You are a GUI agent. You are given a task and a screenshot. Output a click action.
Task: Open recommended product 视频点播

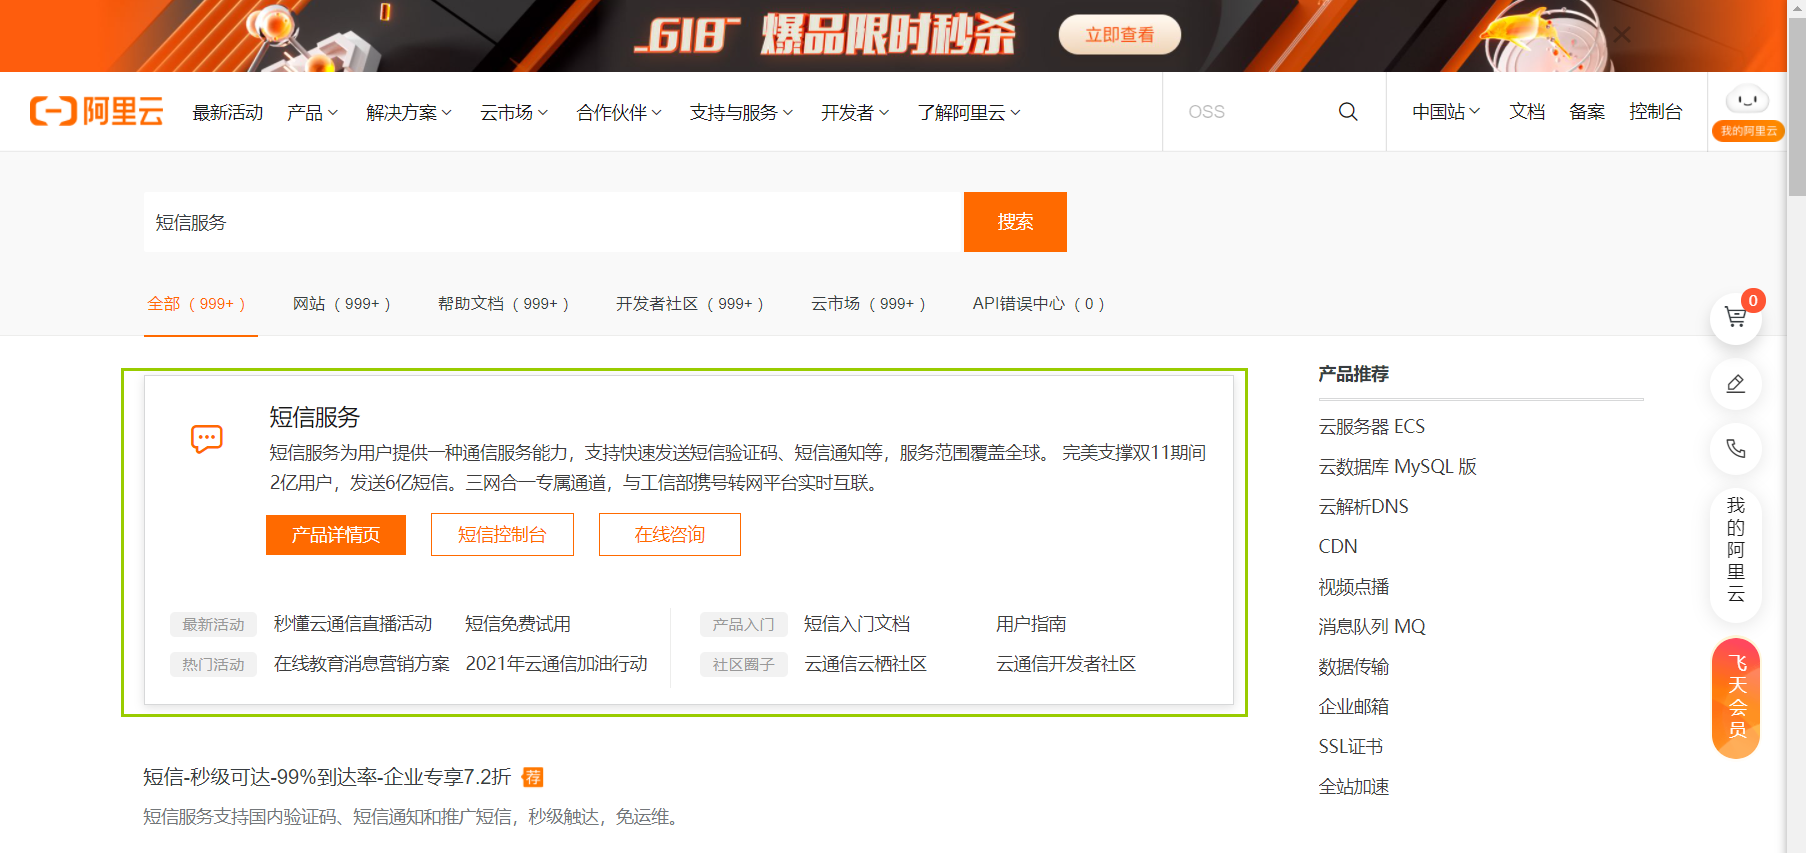(1354, 587)
